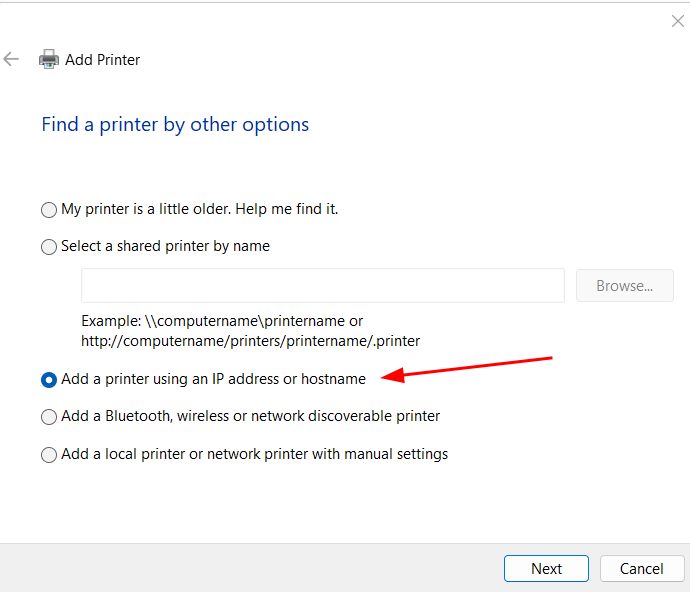Cancel the Add Printer wizard
The image size is (690, 592).
pyautogui.click(x=641, y=568)
